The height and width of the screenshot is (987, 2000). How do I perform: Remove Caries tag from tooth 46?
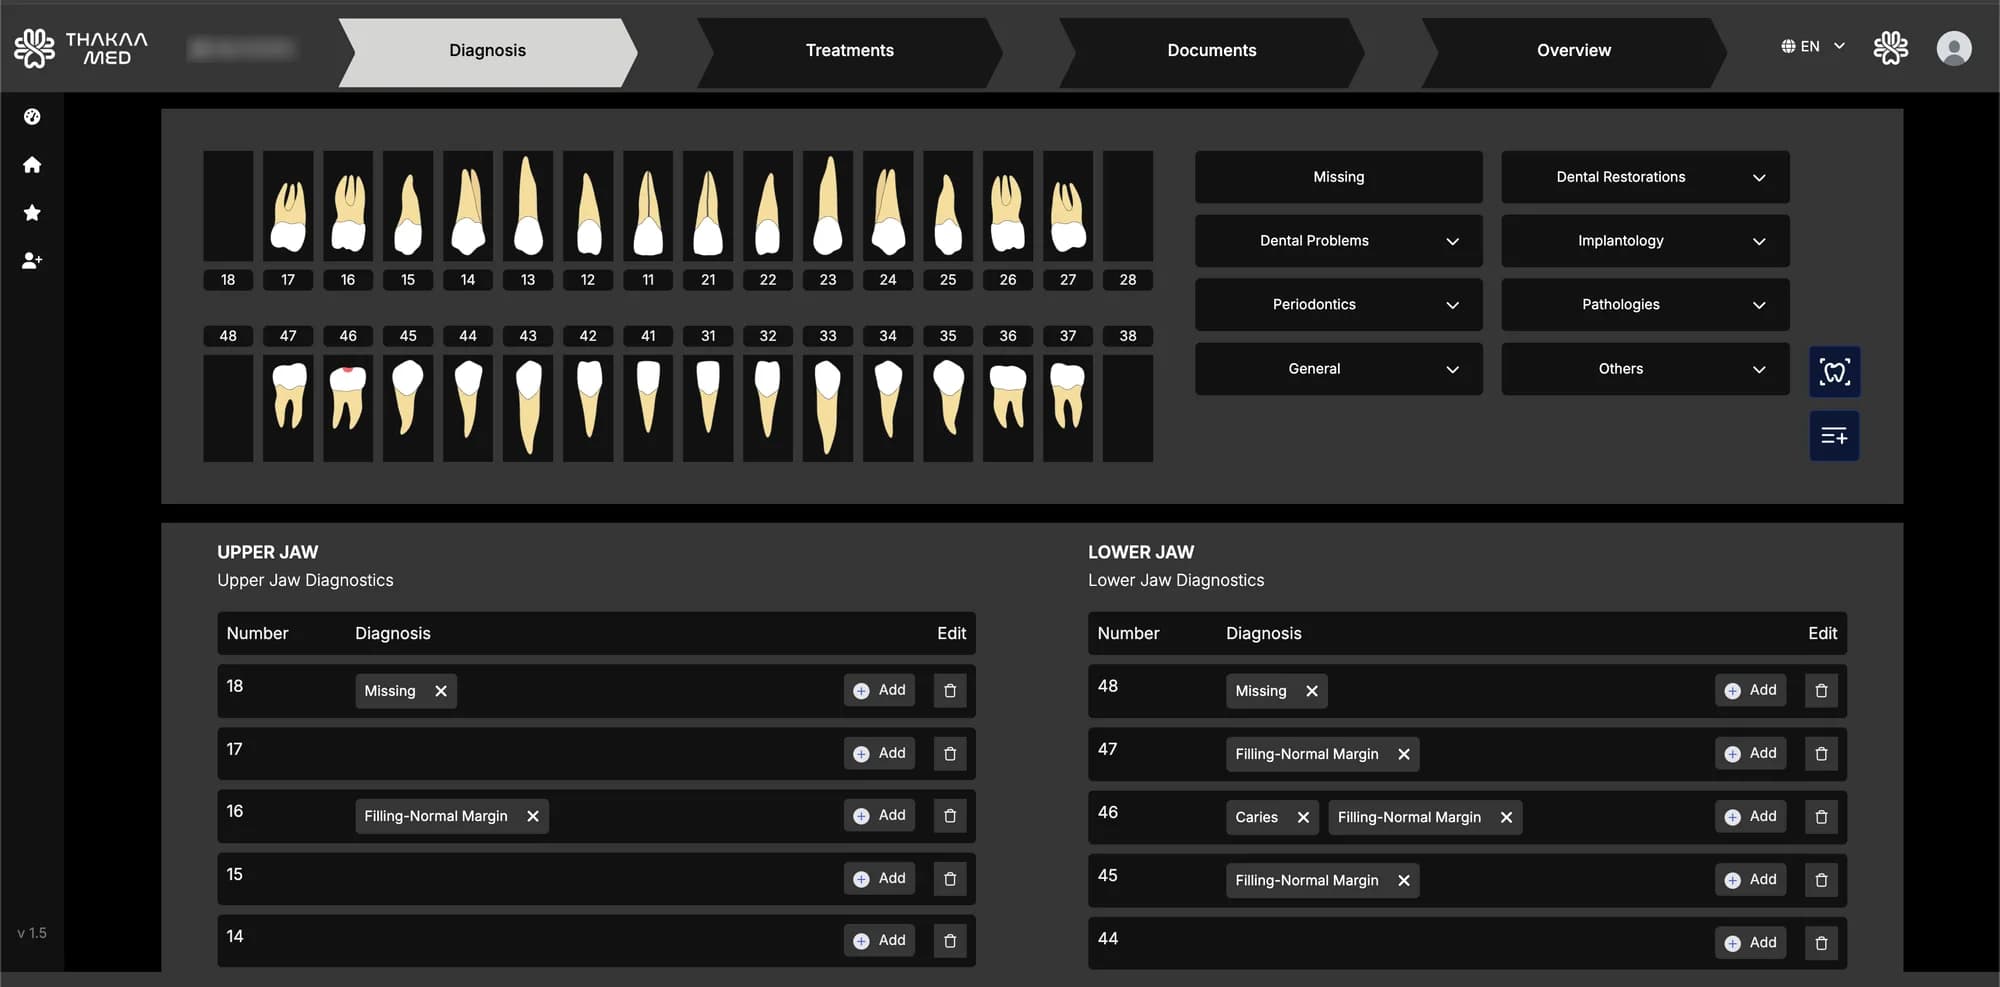1303,817
